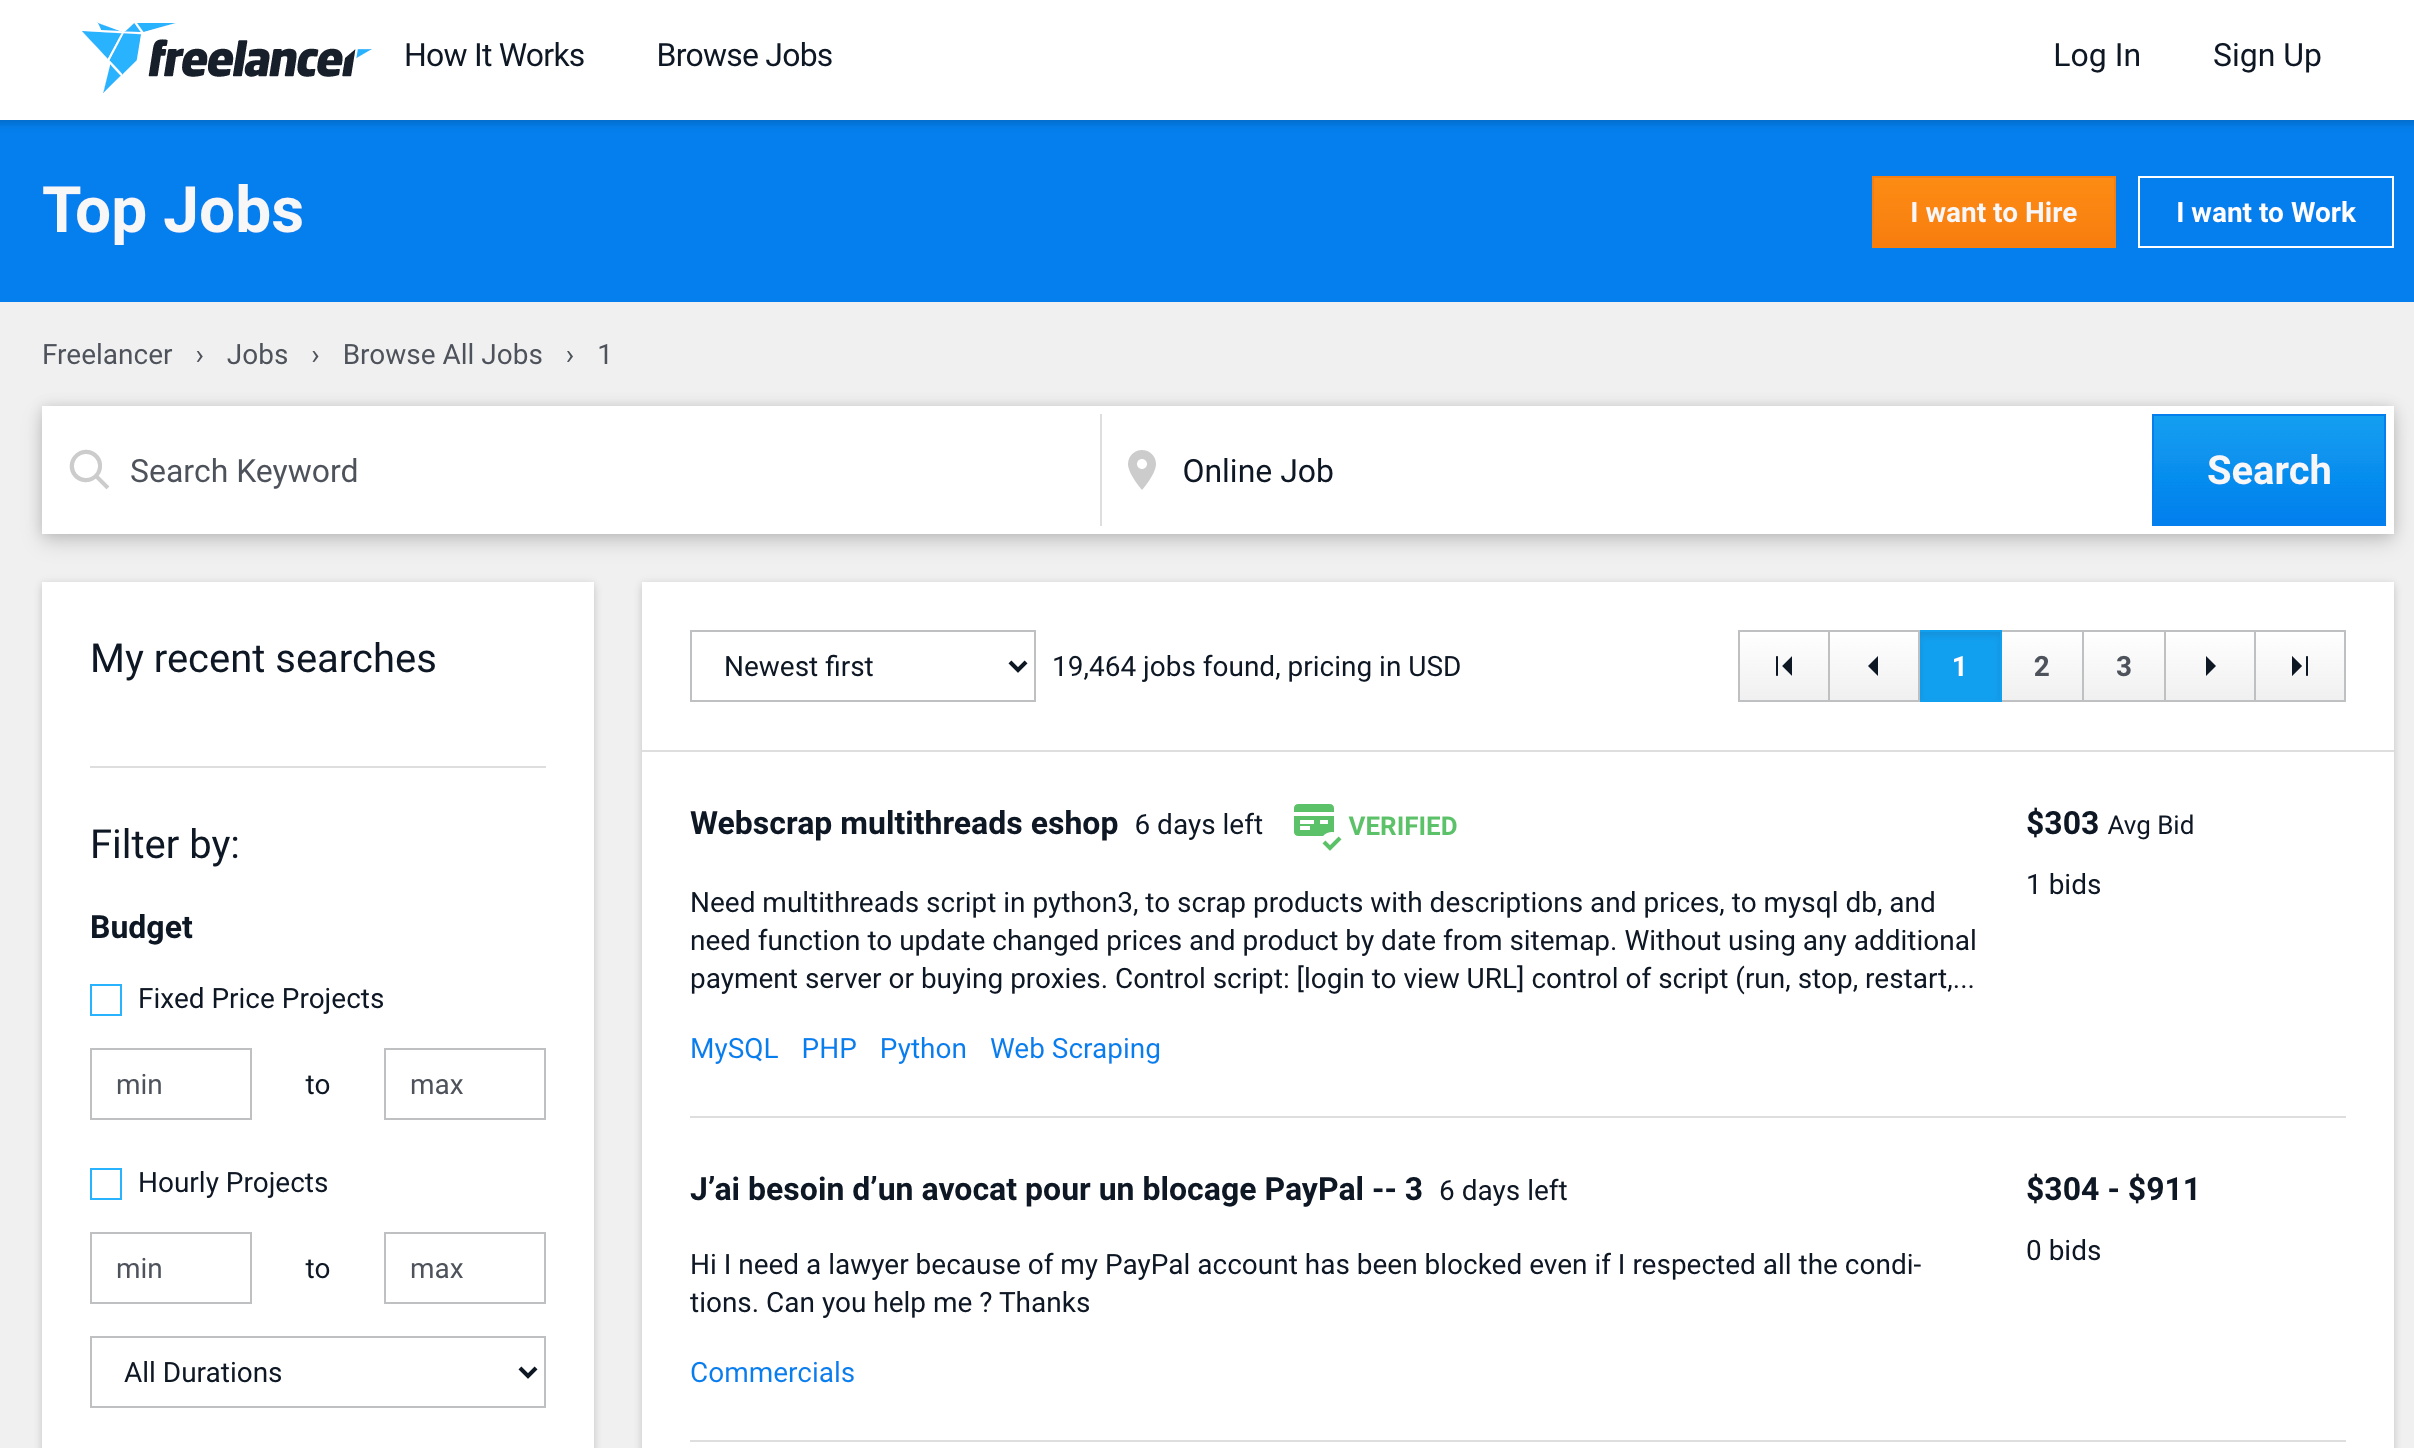Open How It Works menu item

point(494,55)
